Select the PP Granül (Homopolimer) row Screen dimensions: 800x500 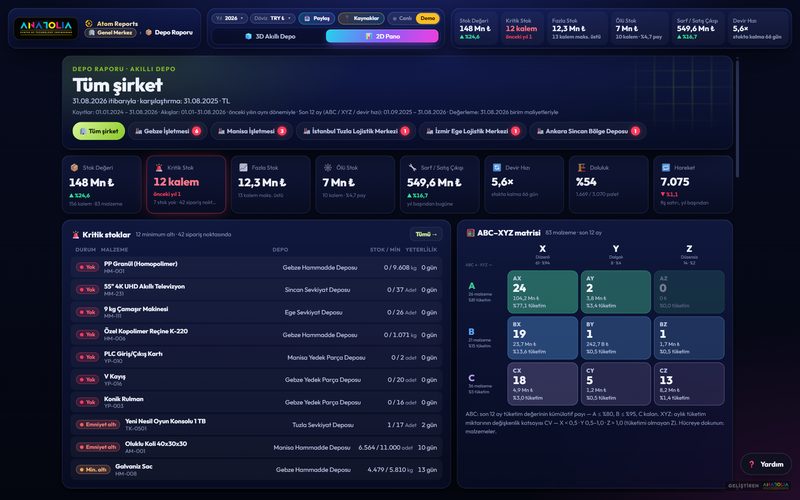pyautogui.click(x=256, y=267)
